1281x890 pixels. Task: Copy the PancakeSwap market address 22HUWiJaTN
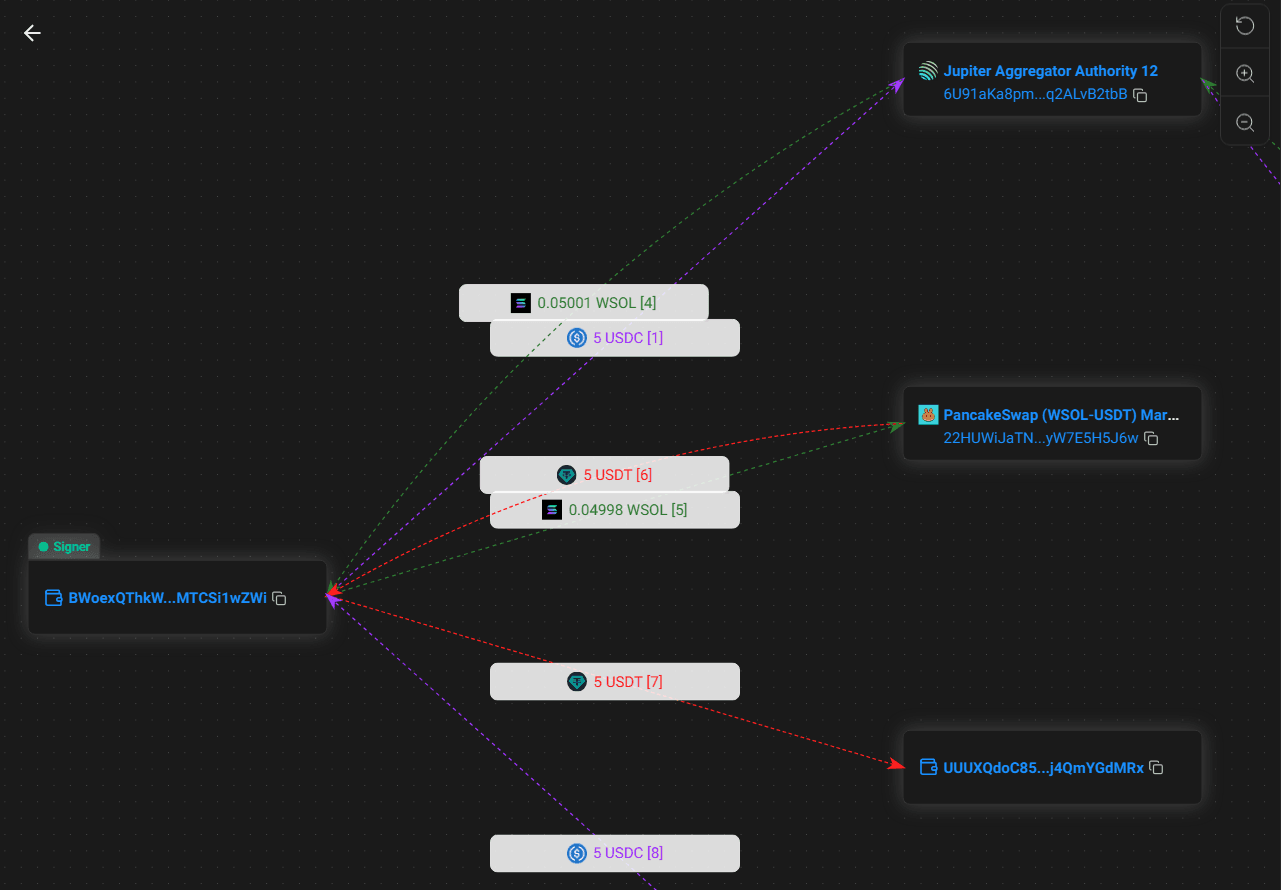1151,439
